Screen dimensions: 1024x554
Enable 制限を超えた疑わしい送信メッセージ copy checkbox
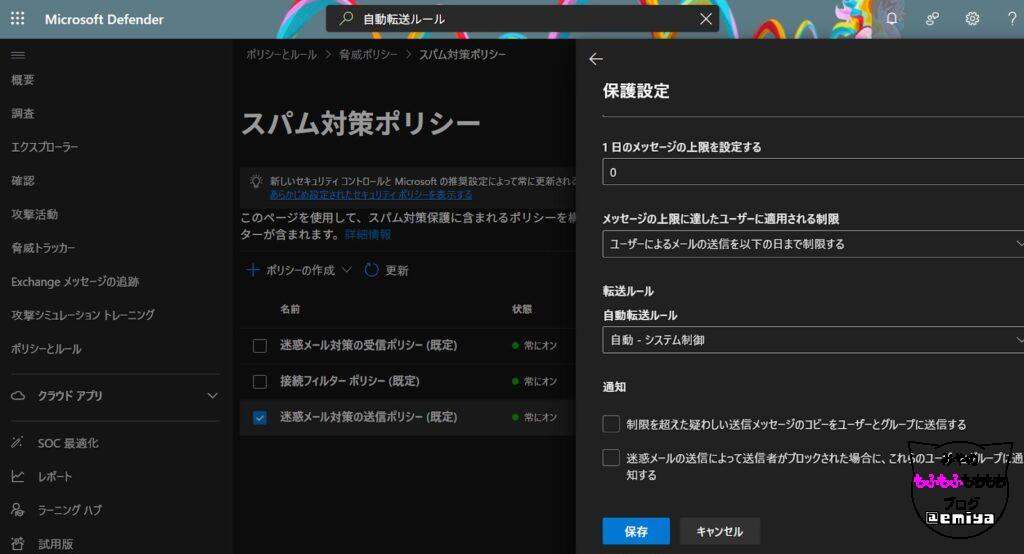(x=611, y=424)
